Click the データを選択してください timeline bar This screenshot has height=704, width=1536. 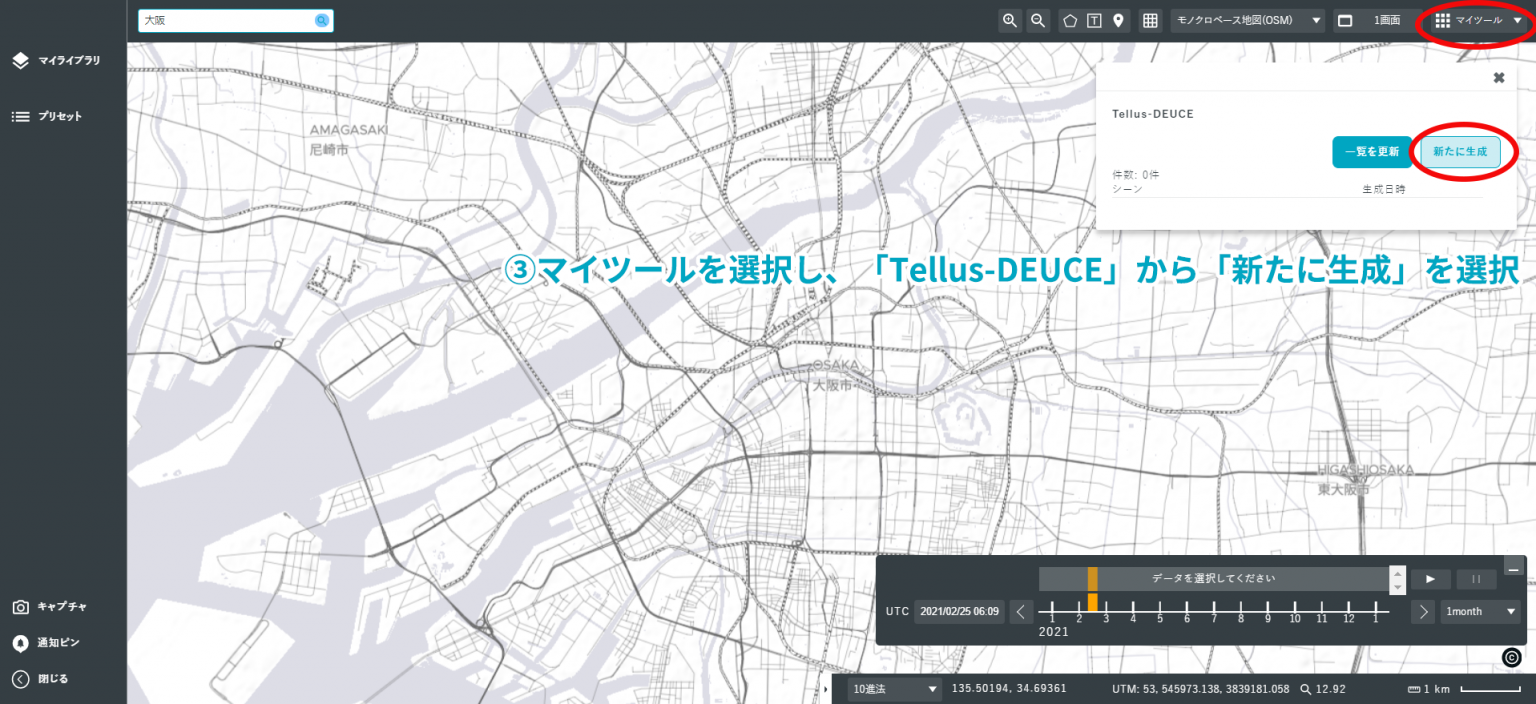pos(1213,579)
